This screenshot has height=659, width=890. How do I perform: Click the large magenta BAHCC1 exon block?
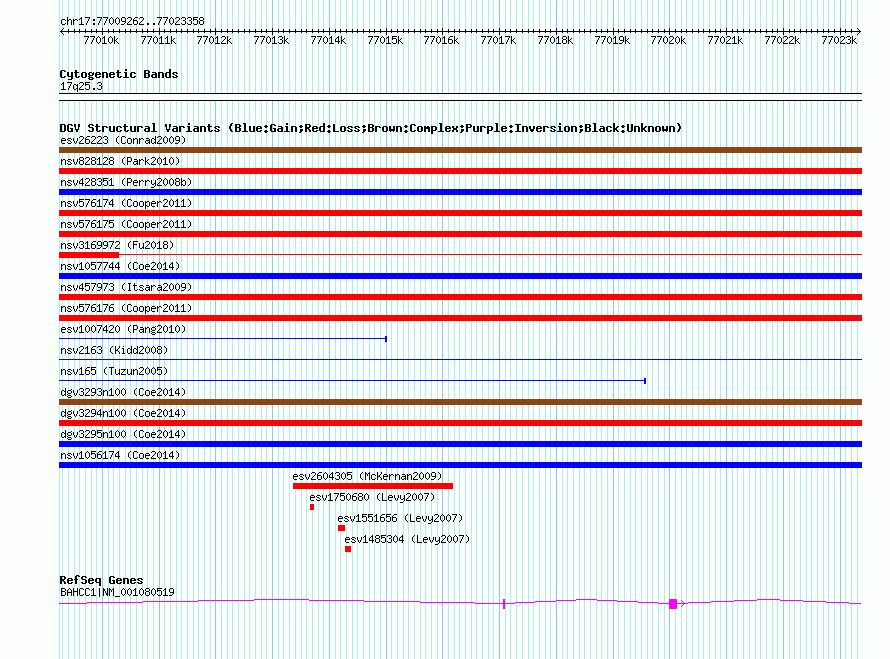coord(673,604)
